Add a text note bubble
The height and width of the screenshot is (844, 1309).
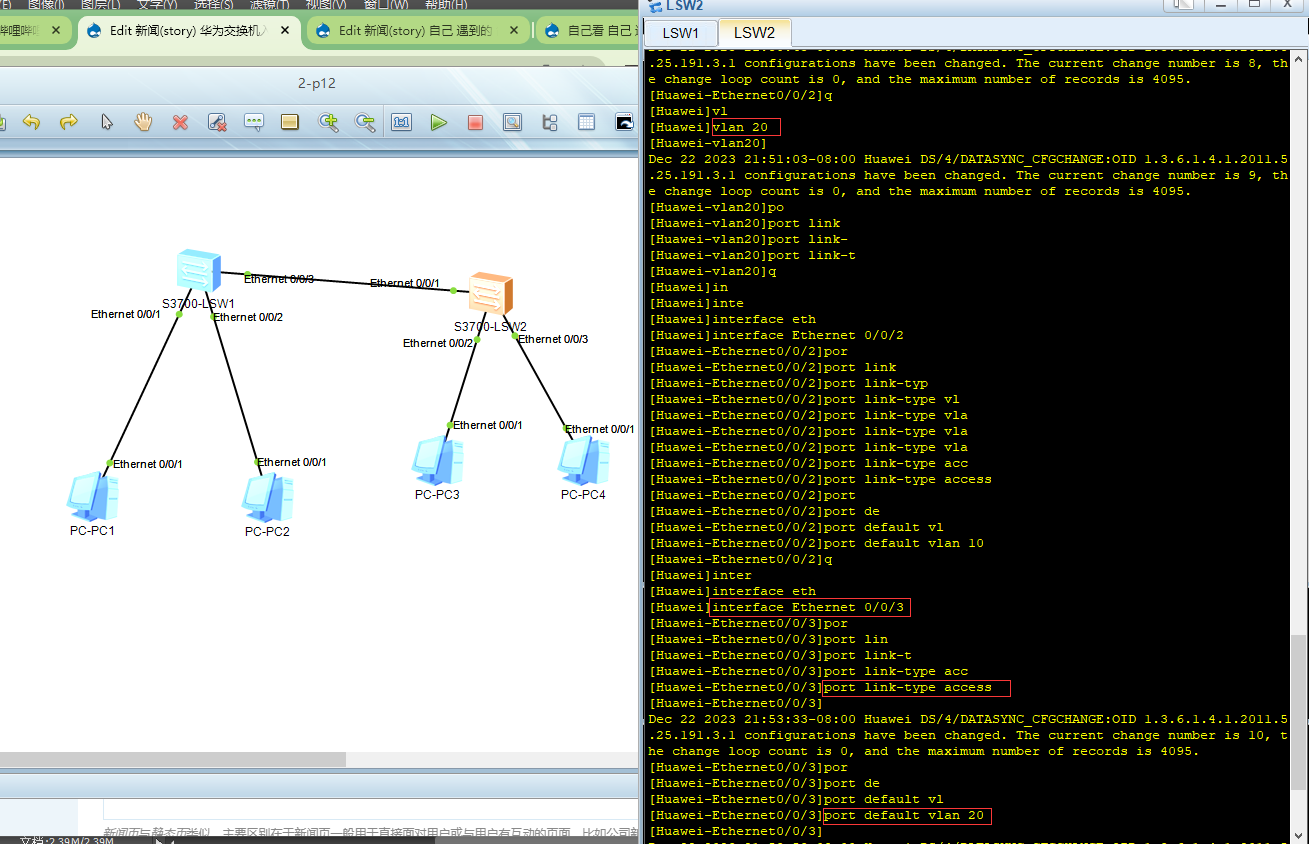(254, 122)
